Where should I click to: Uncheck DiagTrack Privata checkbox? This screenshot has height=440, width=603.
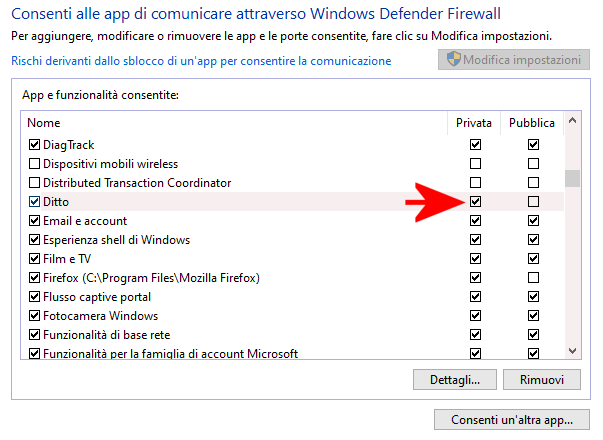(x=475, y=145)
